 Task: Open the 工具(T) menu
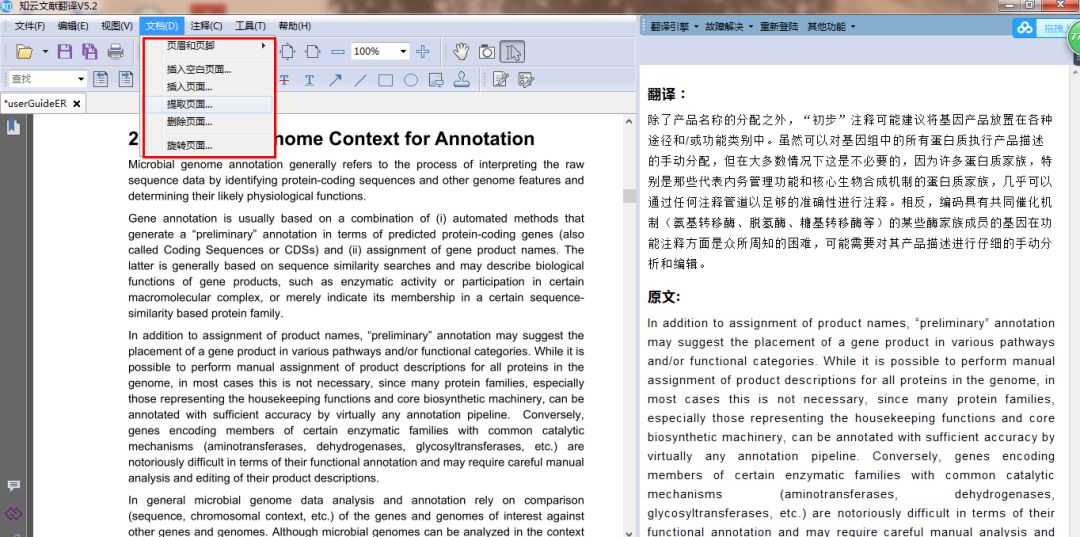click(250, 26)
